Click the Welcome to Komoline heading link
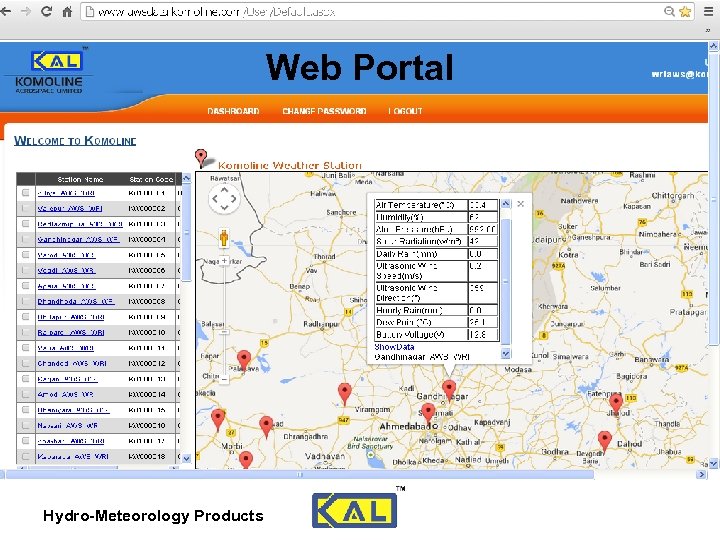Viewport: 720px width, 540px height. 75,141
